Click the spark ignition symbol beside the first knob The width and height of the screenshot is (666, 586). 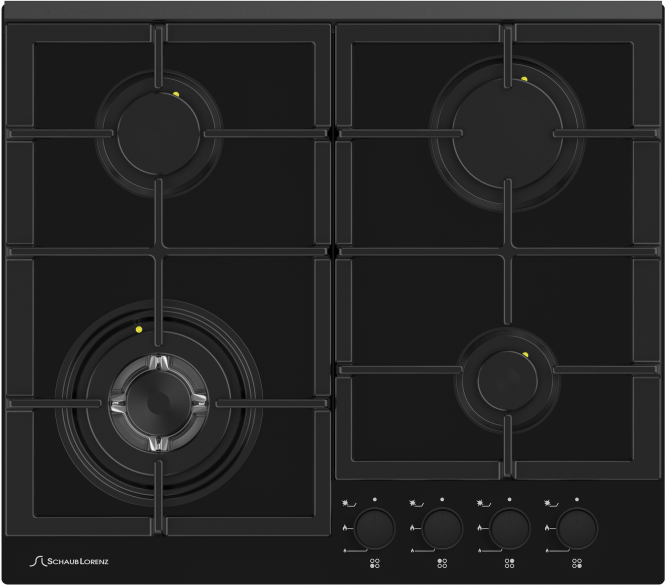(345, 500)
